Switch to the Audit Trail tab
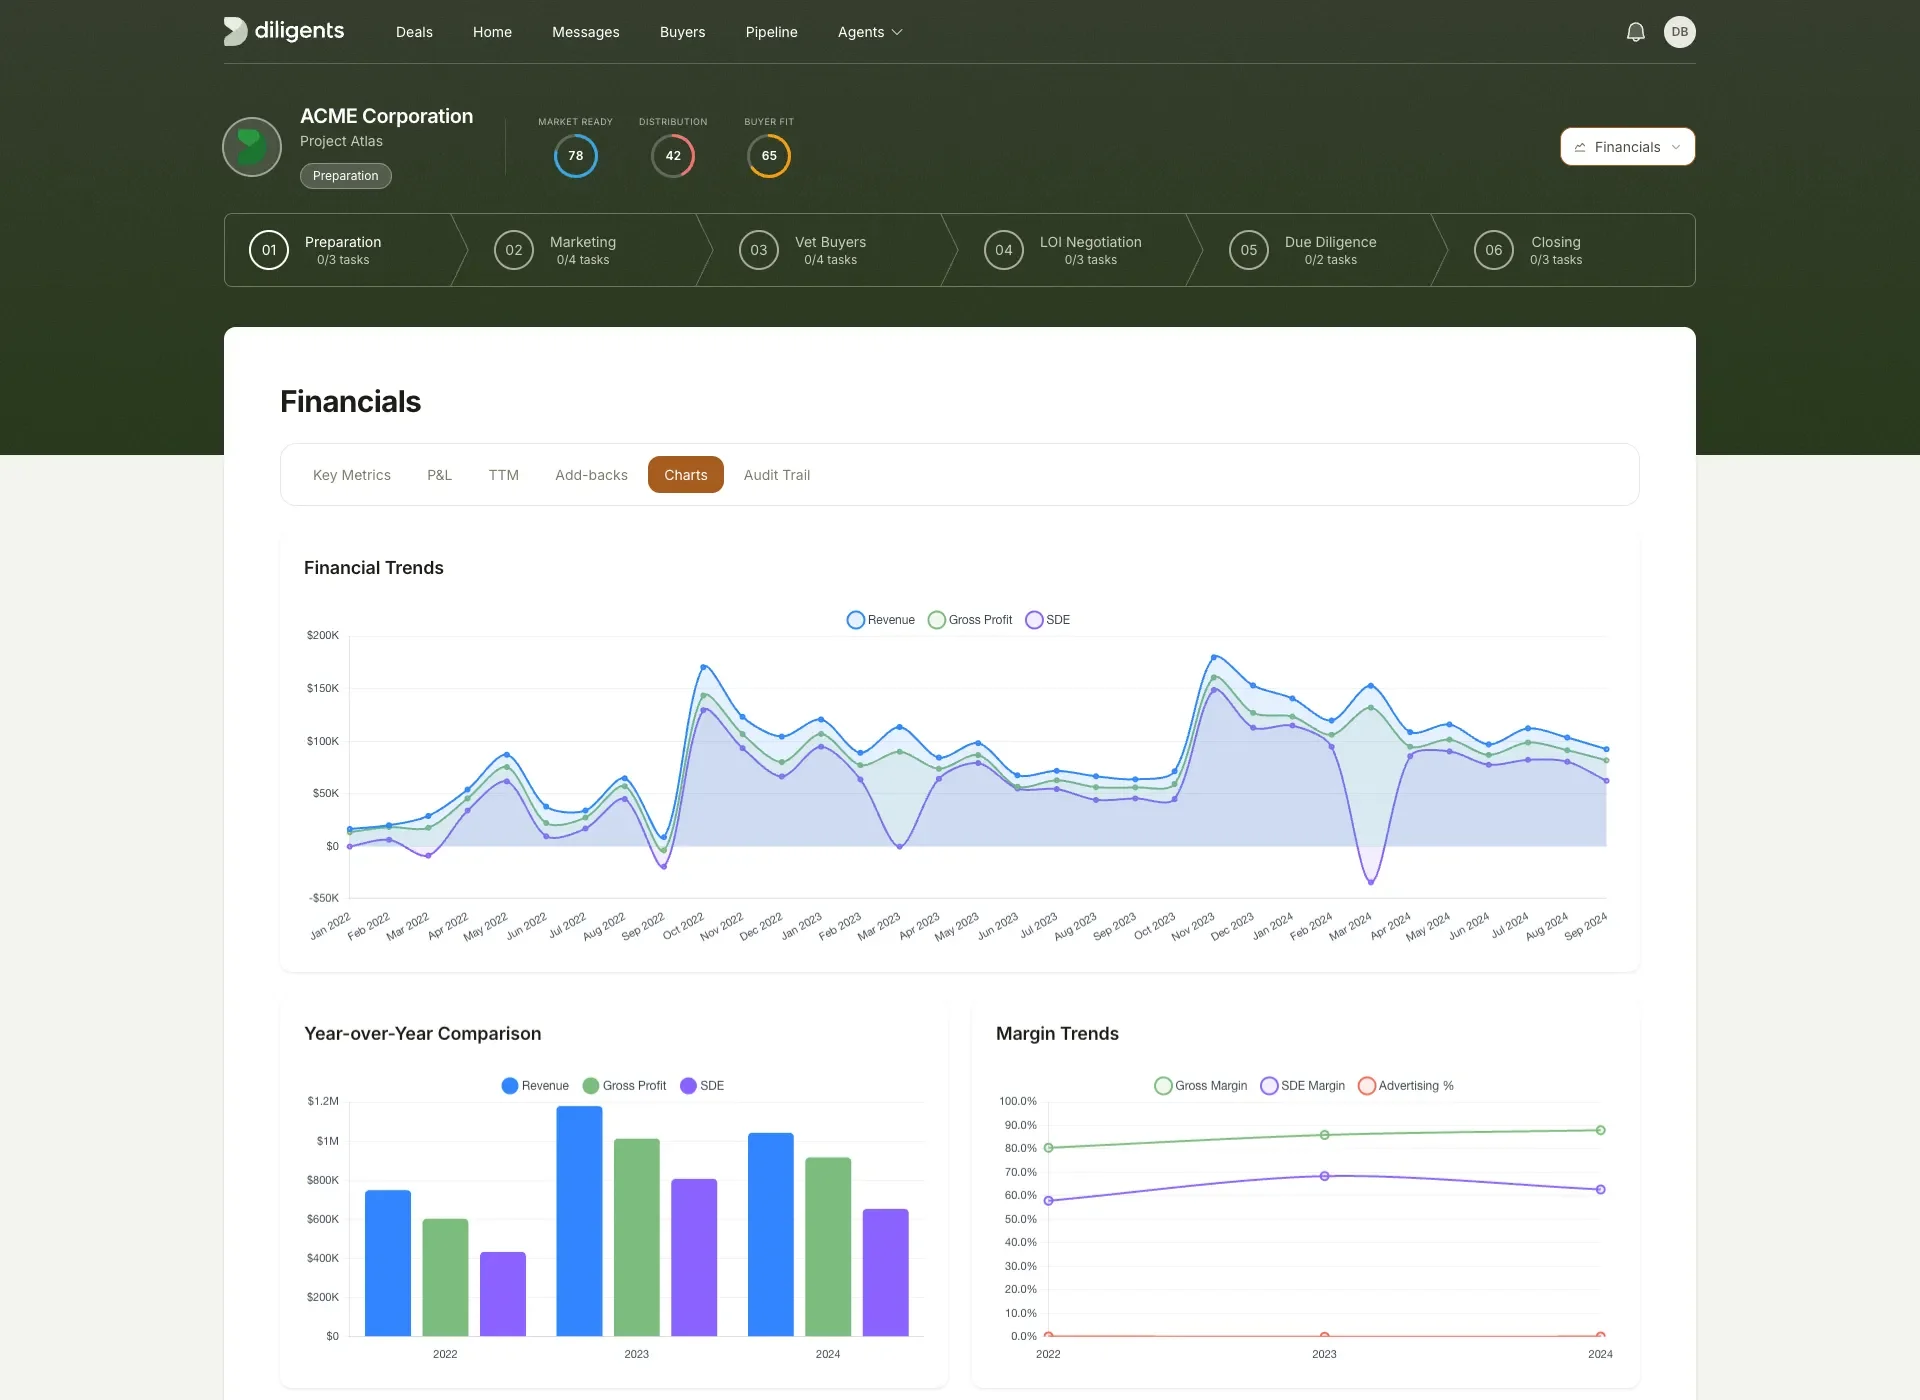The width and height of the screenshot is (1920, 1400). point(776,475)
